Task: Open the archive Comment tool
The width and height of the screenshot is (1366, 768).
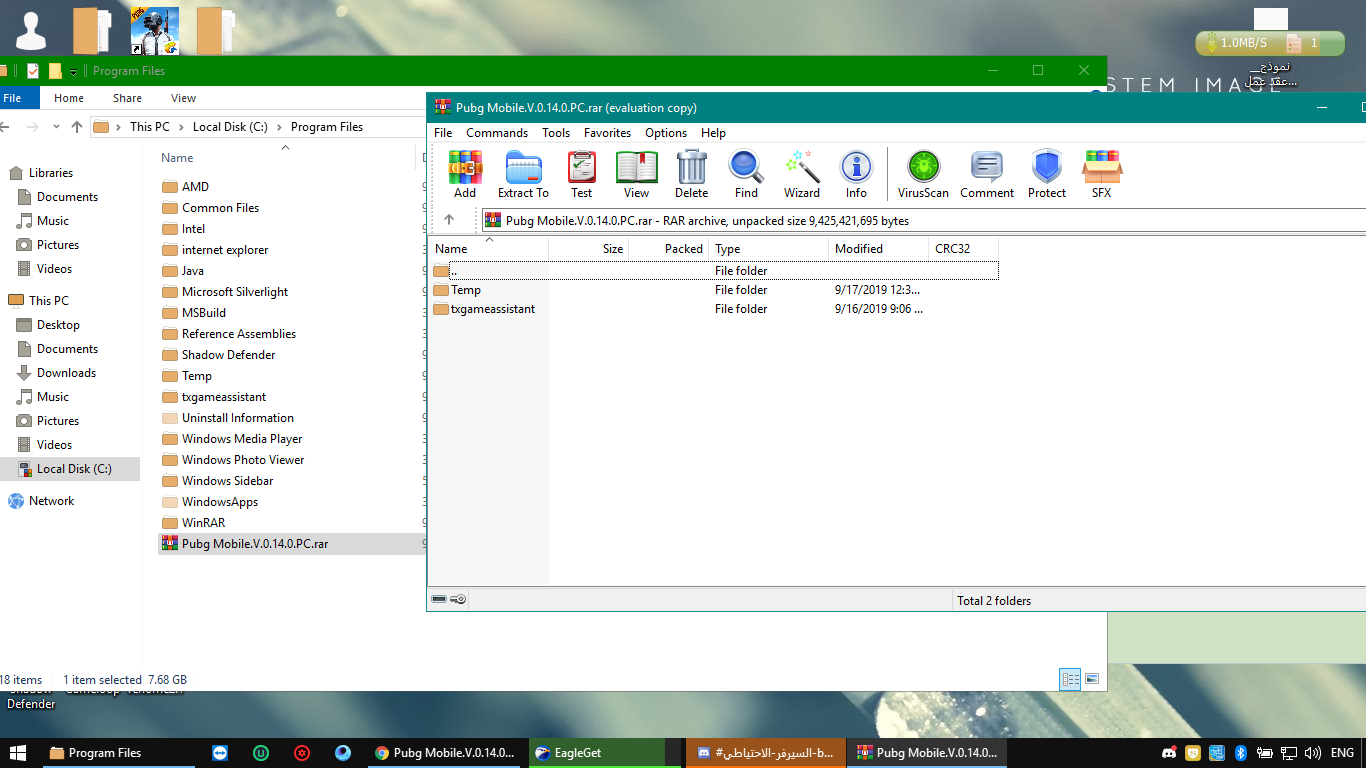Action: pos(986,174)
